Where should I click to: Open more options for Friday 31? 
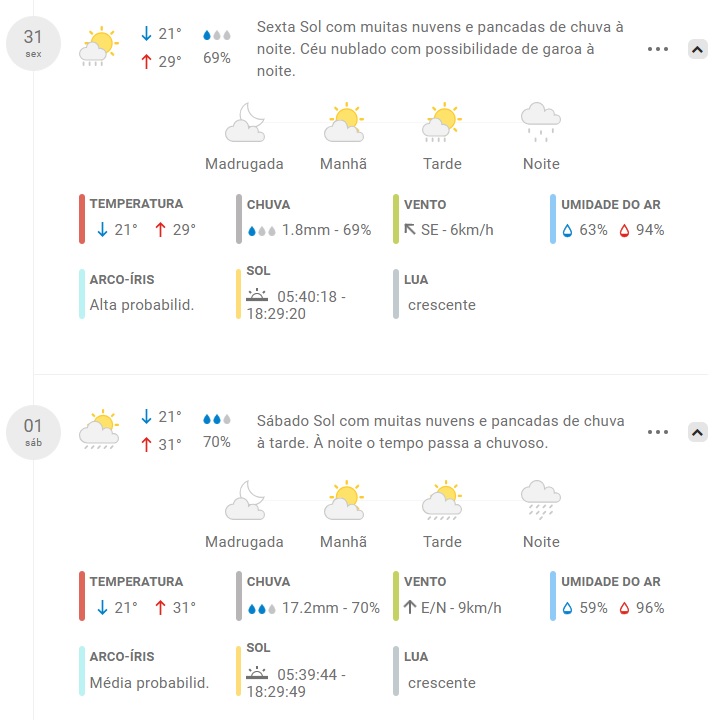657,48
